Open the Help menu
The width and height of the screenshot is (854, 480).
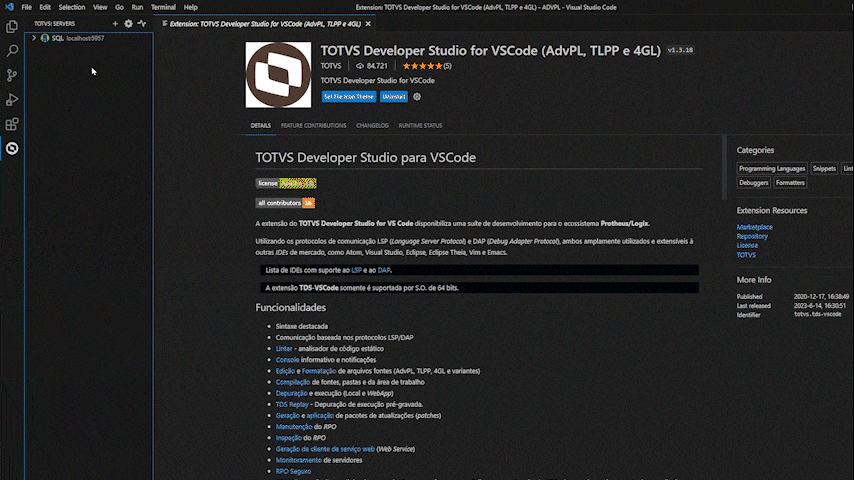pyautogui.click(x=190, y=7)
